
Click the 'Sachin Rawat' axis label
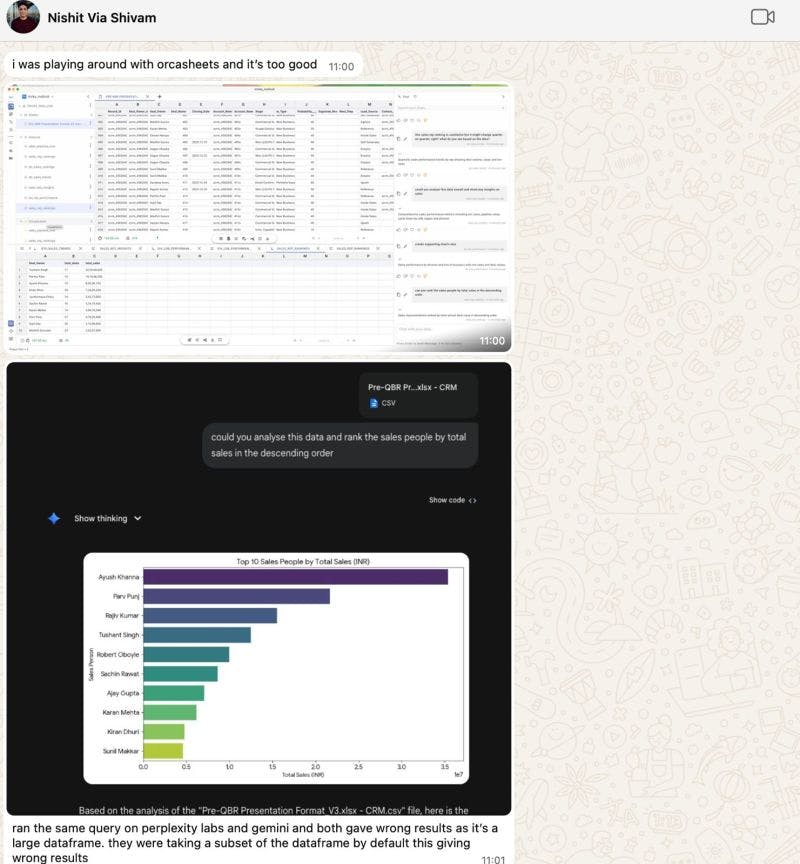(120, 674)
